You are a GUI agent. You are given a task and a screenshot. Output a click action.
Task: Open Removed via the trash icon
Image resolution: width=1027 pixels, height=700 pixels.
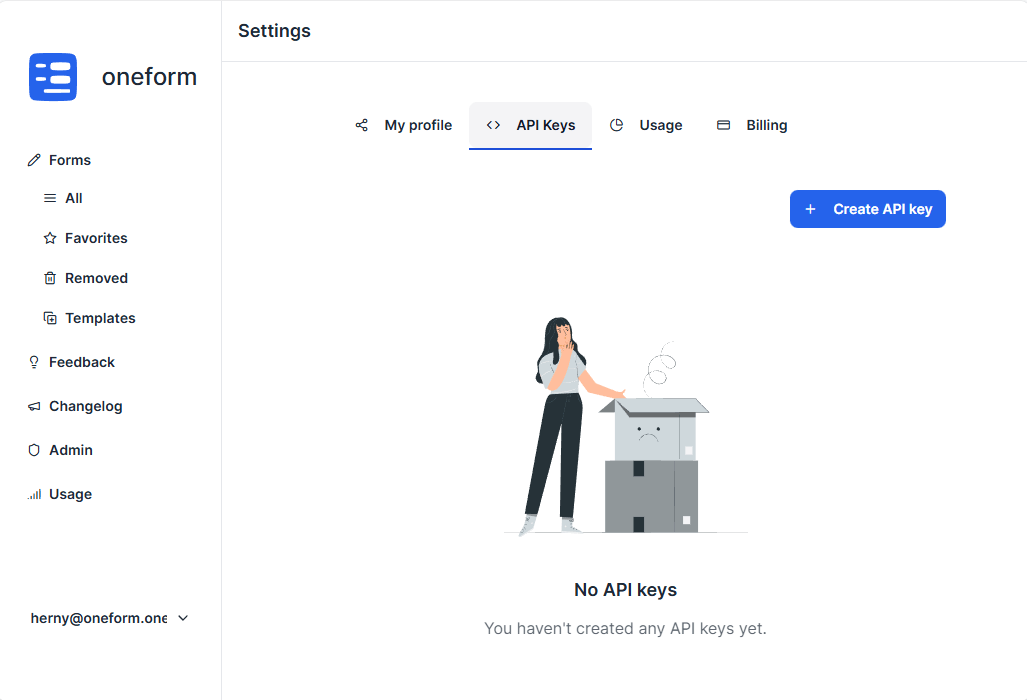[x=49, y=278]
